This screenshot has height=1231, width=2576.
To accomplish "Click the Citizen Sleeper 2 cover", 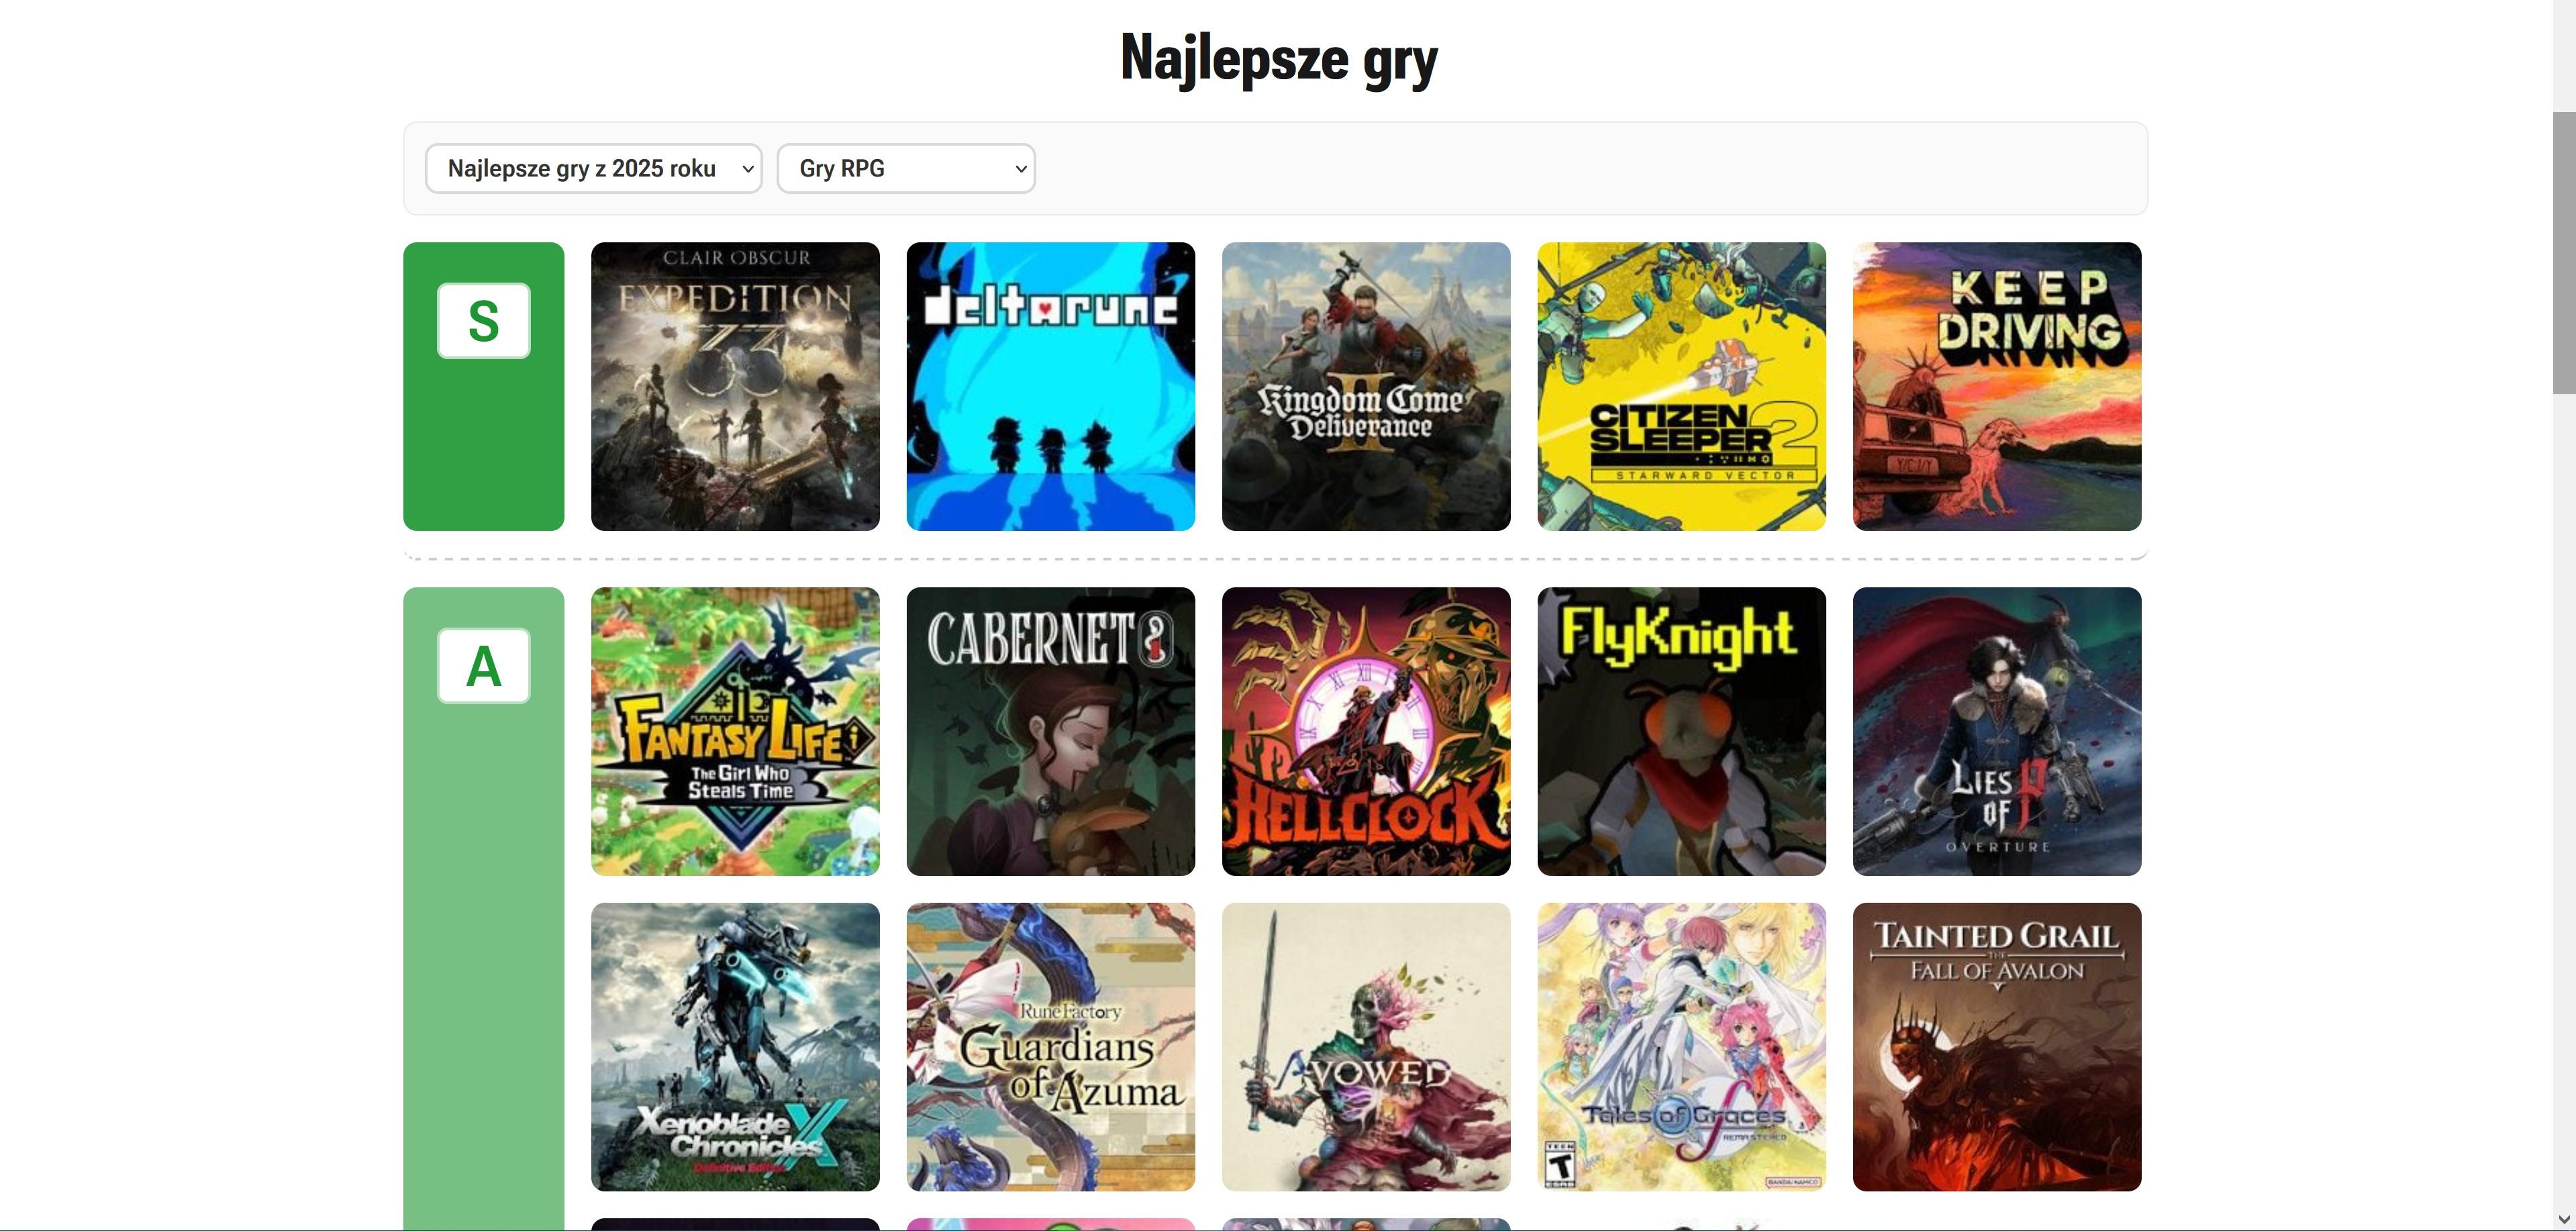I will 1682,386.
